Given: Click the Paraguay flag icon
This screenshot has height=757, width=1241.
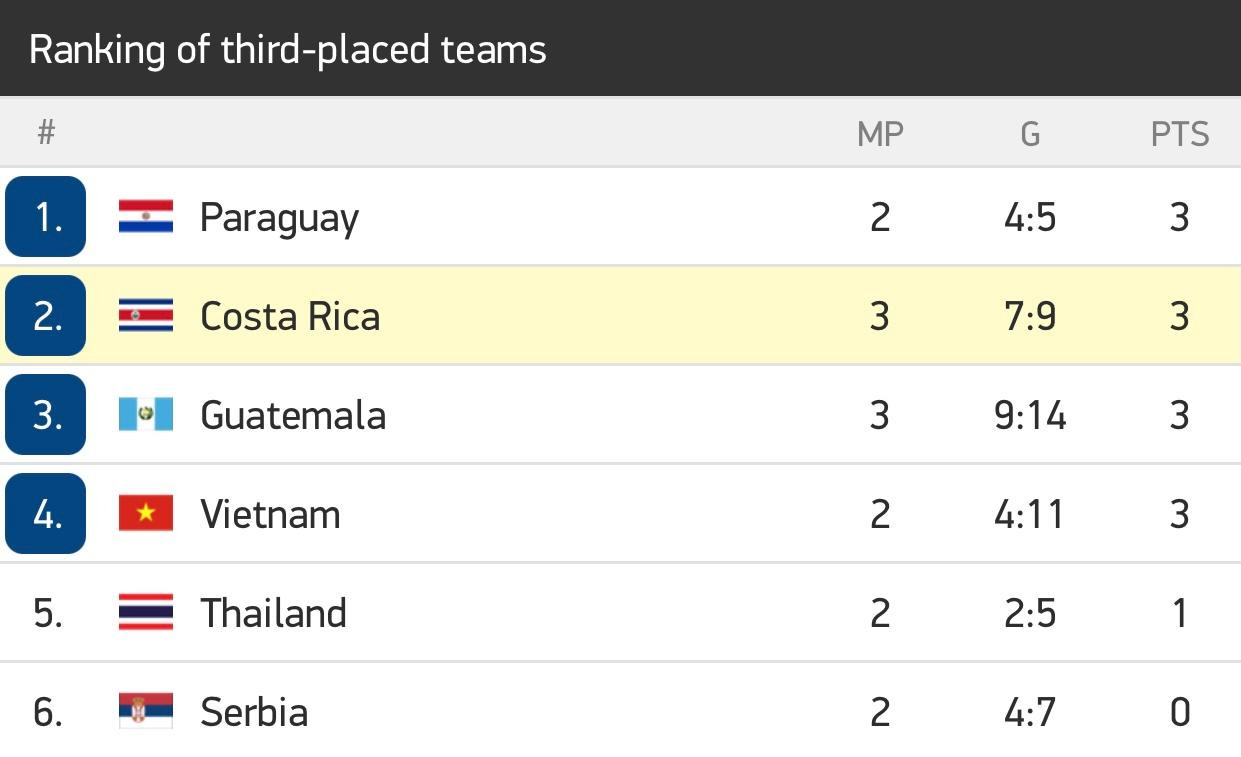Looking at the screenshot, I should click(x=146, y=217).
